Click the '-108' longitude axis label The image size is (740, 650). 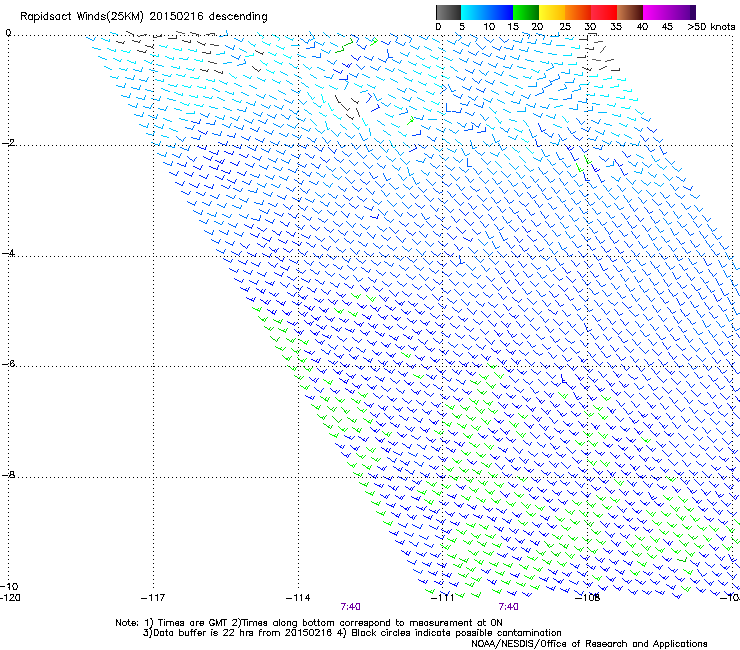(588, 598)
